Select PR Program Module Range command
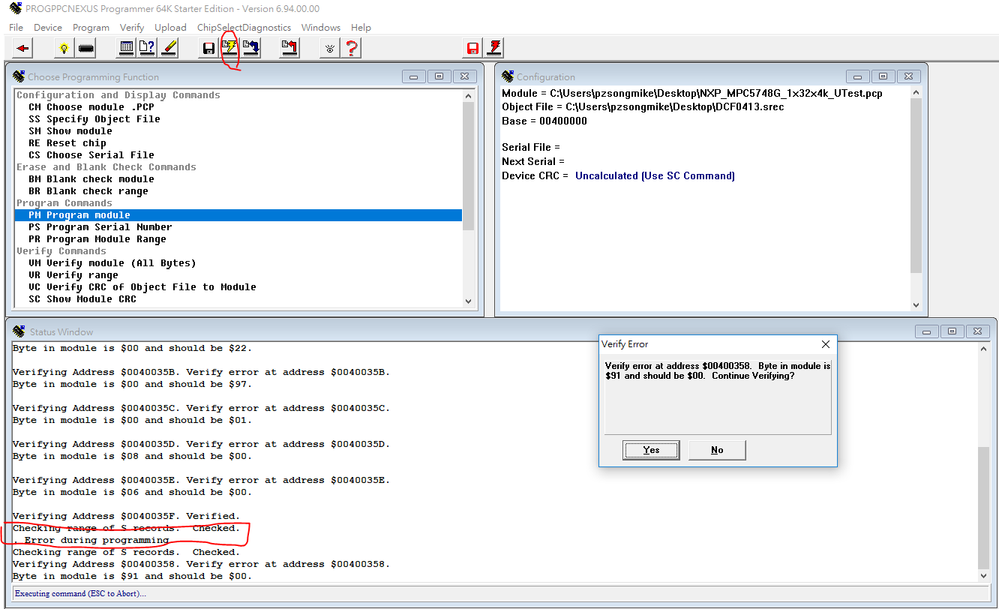Image resolution: width=999 pixels, height=609 pixels. pos(97,240)
